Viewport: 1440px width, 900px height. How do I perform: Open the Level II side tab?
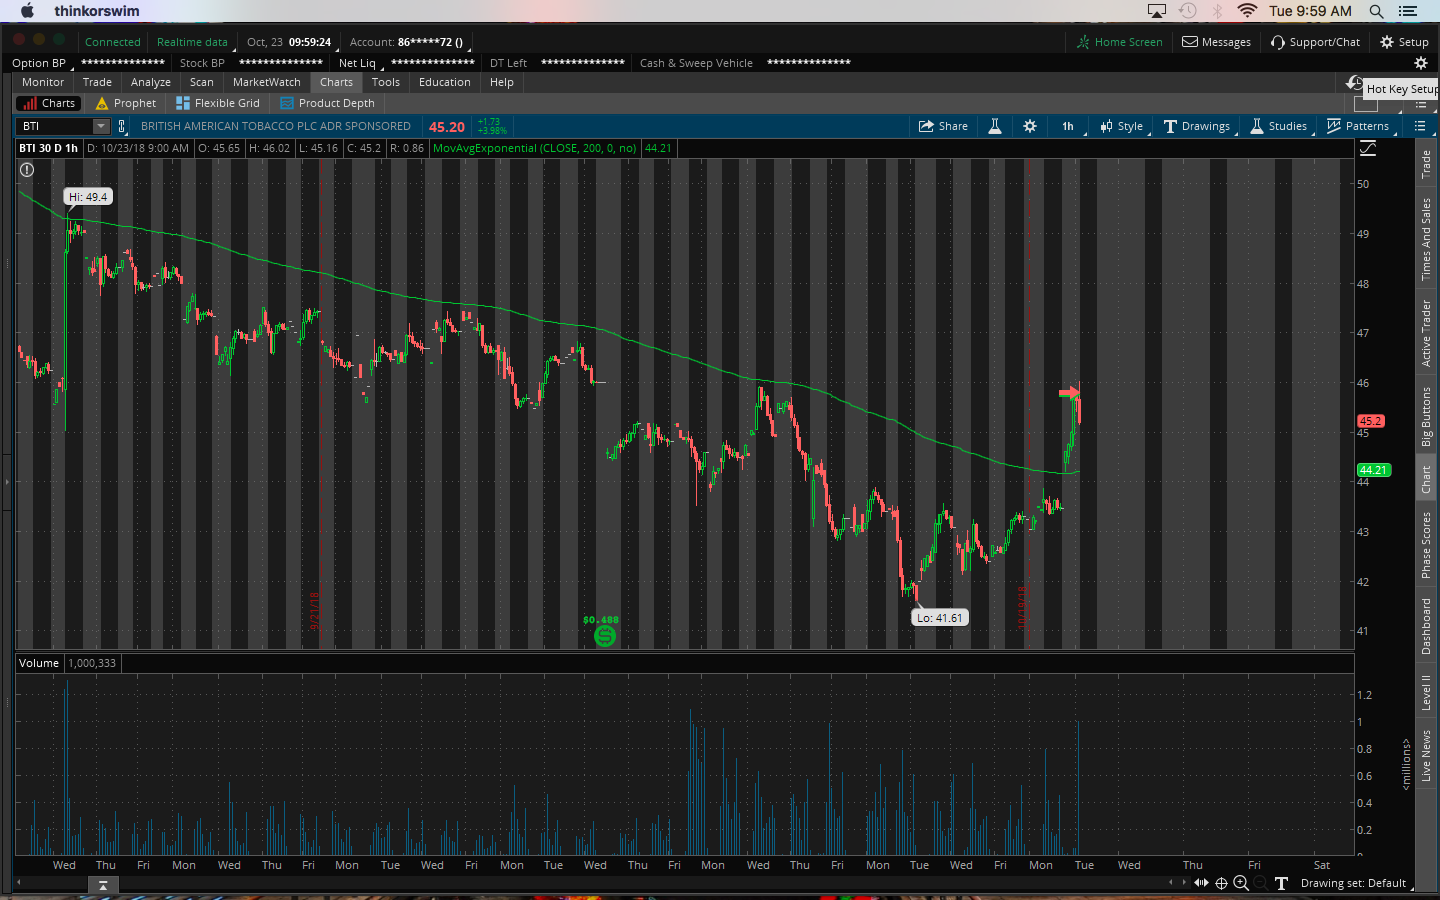coord(1426,692)
